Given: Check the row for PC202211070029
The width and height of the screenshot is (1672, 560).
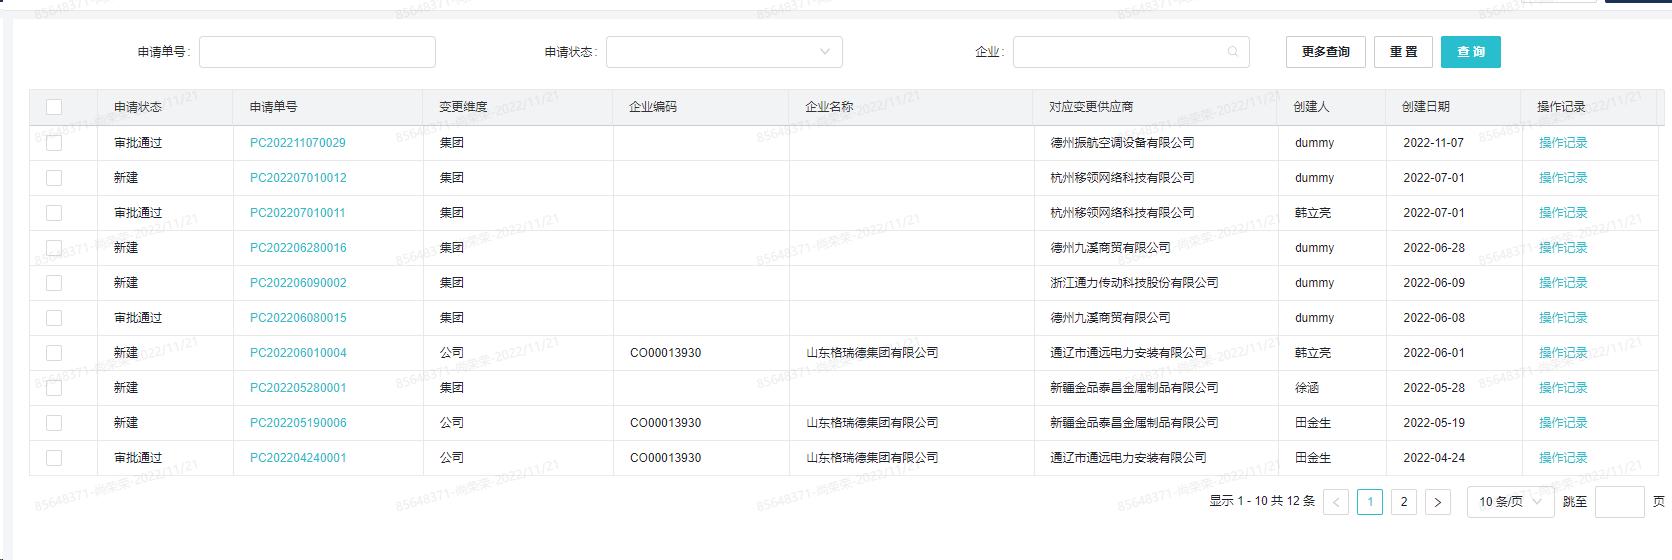Looking at the screenshot, I should coord(54,143).
